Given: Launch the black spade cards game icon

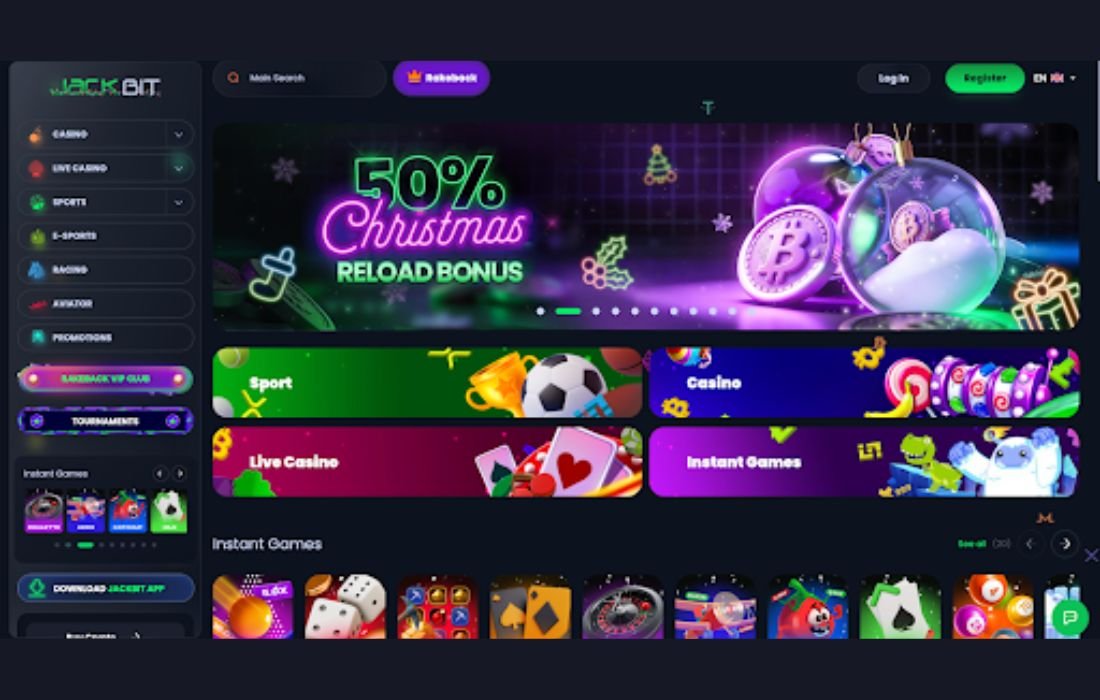Looking at the screenshot, I should coord(900,607).
